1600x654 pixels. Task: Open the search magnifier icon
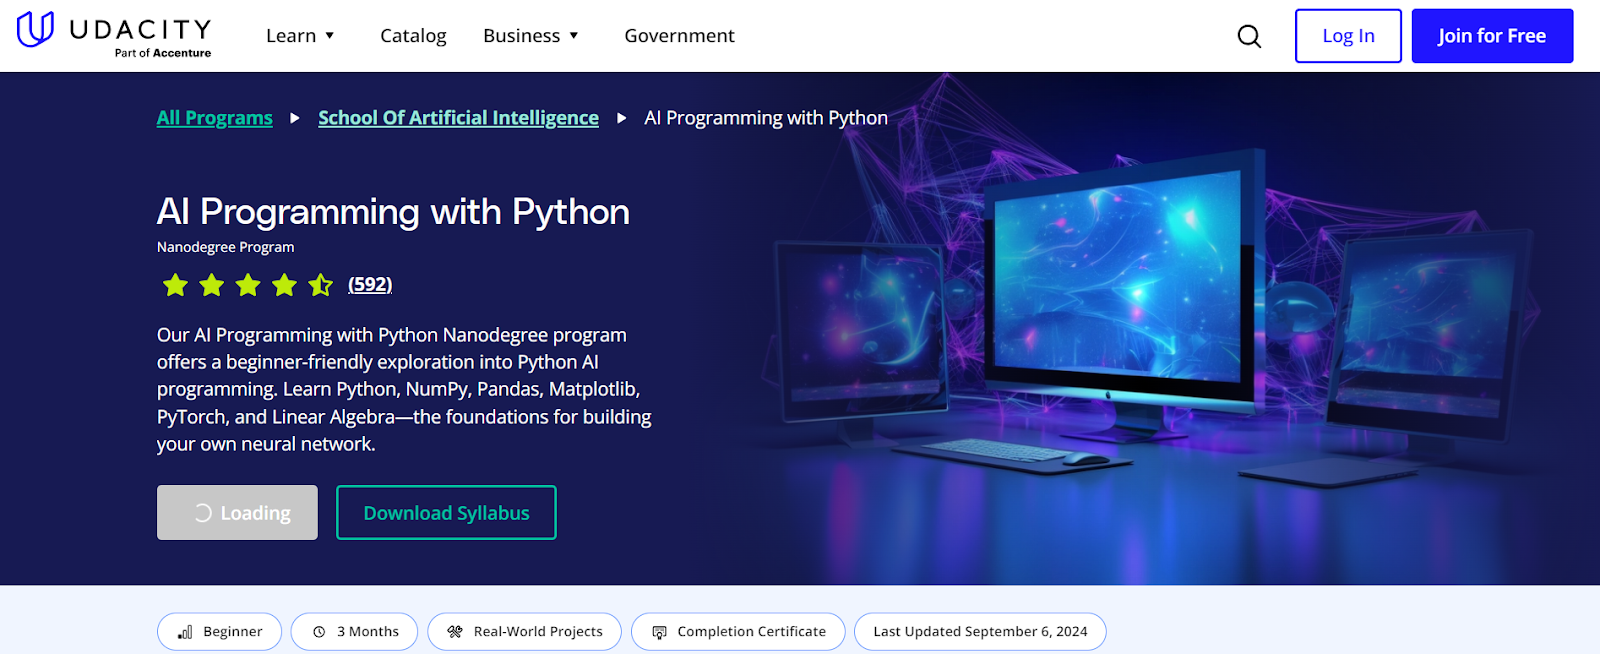coord(1249,36)
